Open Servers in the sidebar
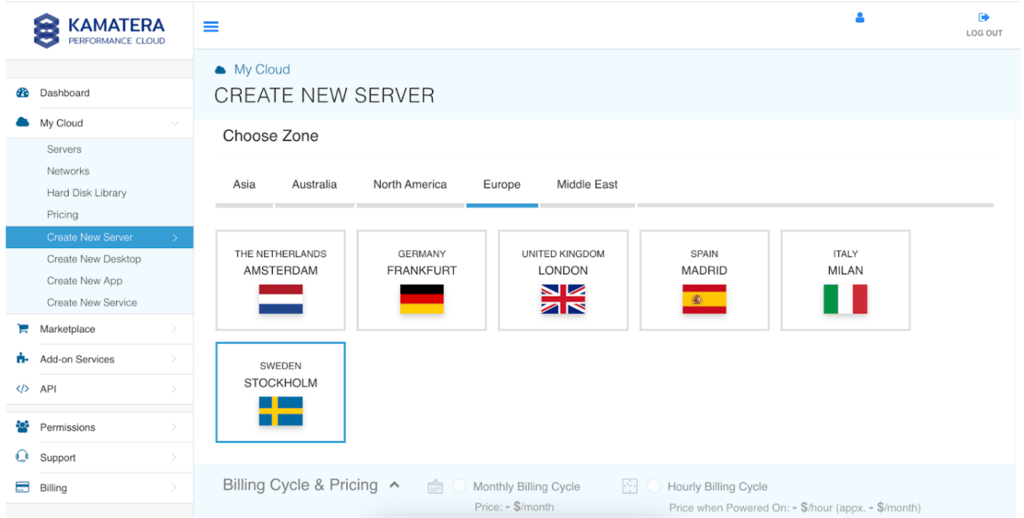The width and height of the screenshot is (1024, 518). coord(64,149)
